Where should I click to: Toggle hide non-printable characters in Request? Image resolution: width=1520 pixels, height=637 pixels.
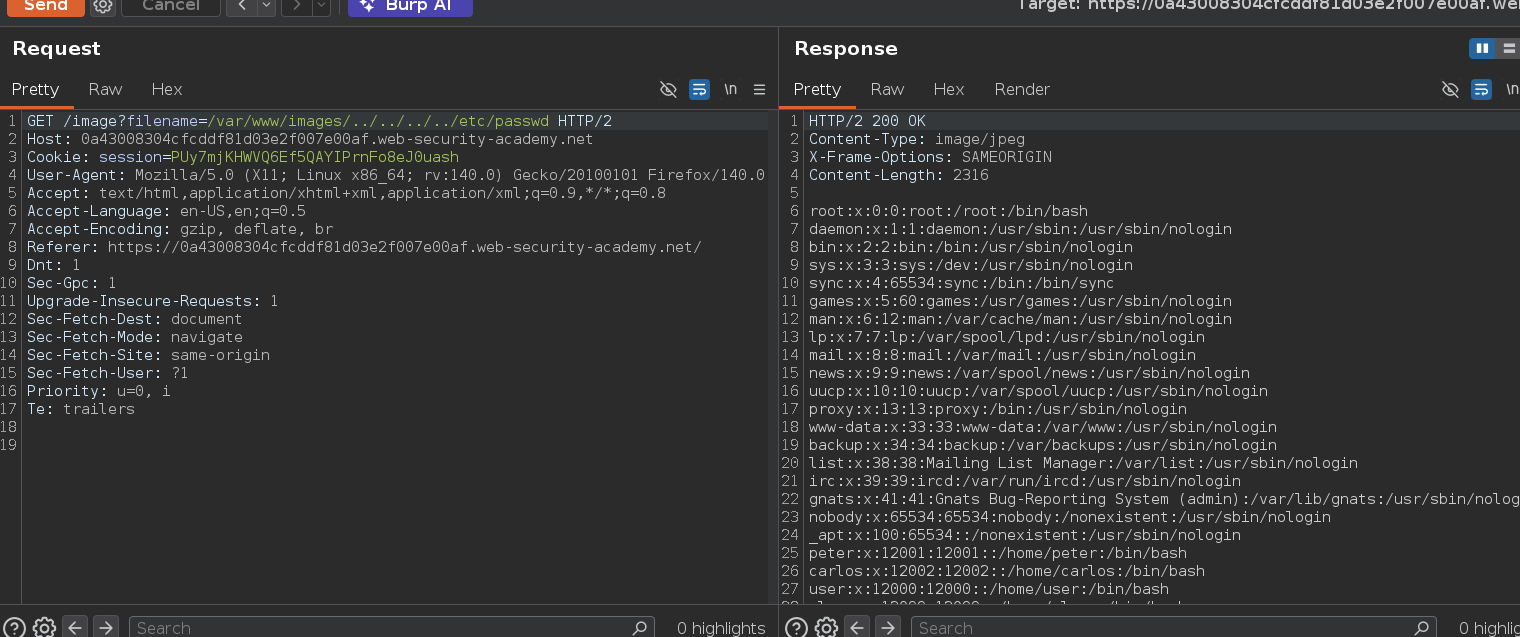click(669, 89)
